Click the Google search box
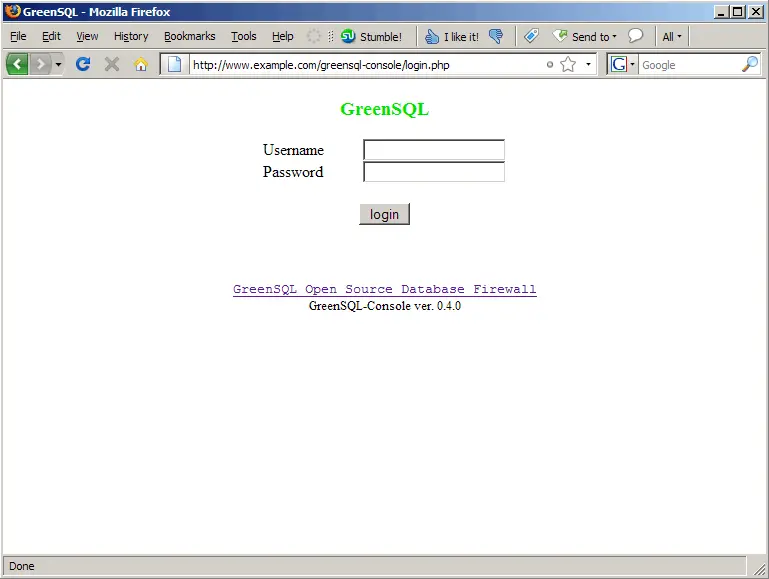The height and width of the screenshot is (579, 769). (x=689, y=65)
